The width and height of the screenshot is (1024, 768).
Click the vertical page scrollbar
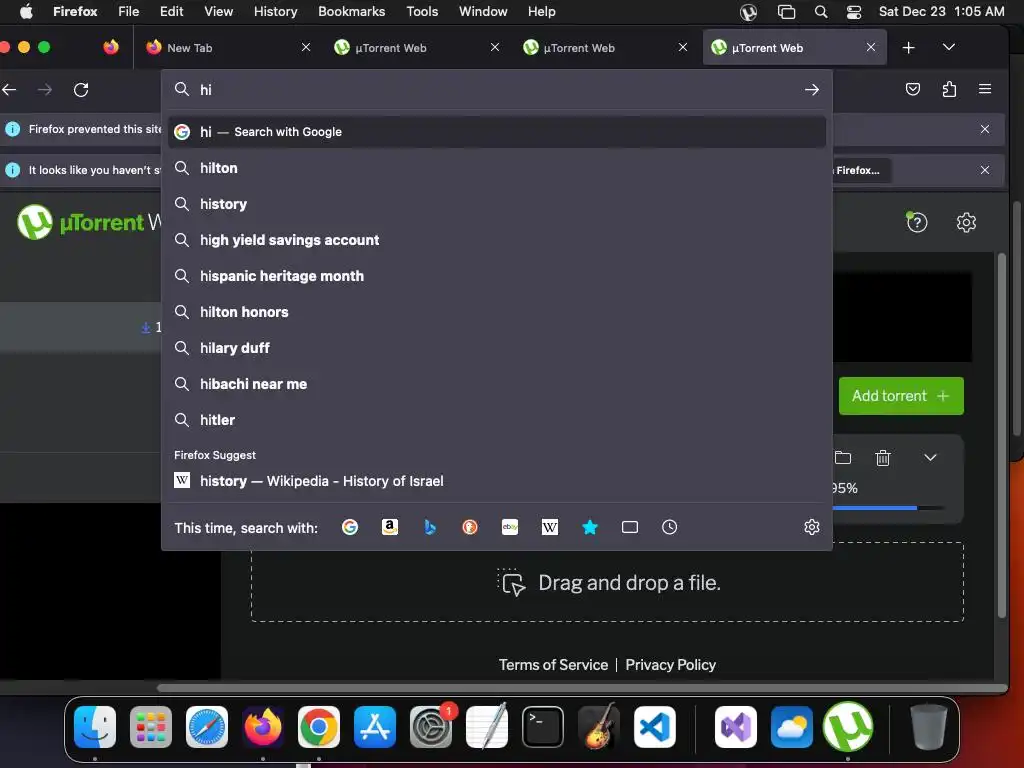tap(1002, 435)
